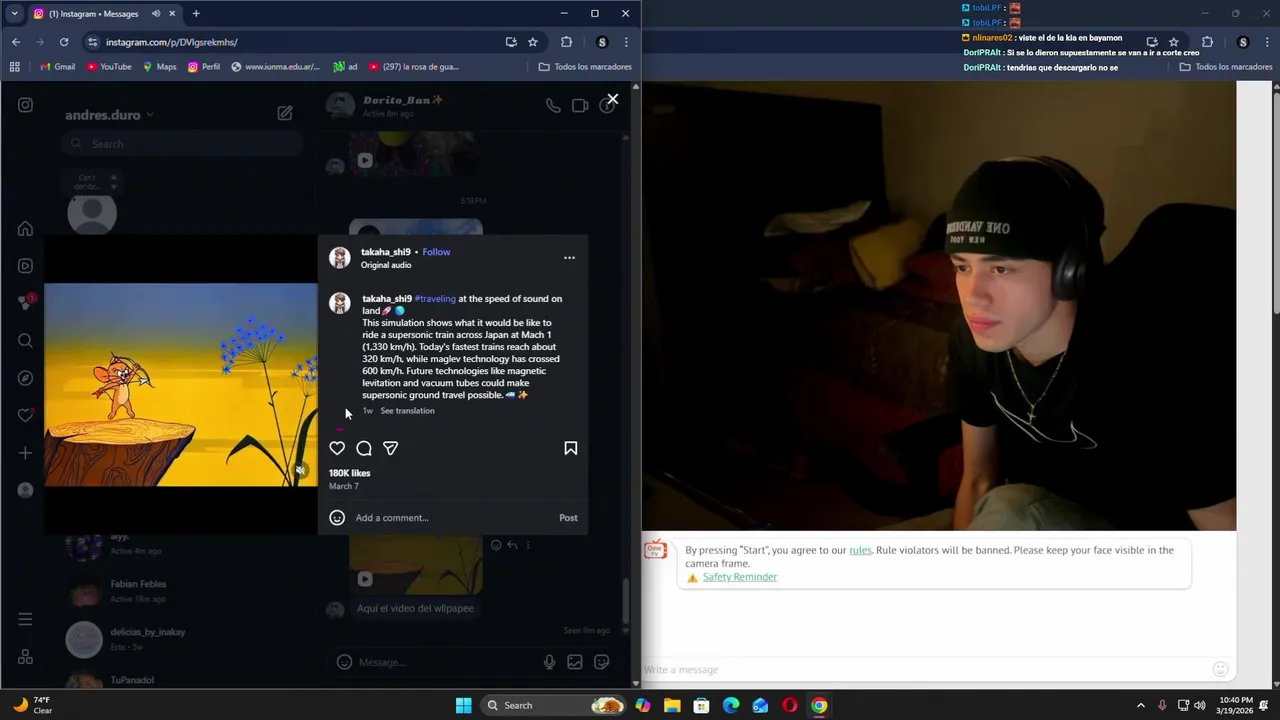Viewport: 1280px width, 720px height.
Task: Open the comment bubble icon under the post
Action: [364, 449]
